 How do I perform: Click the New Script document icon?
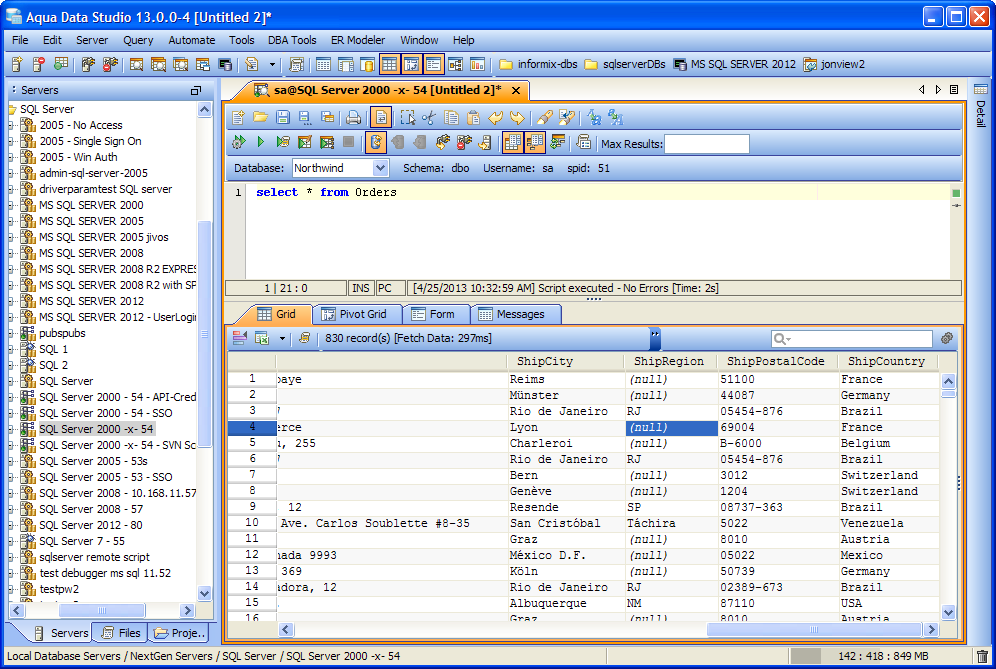click(238, 117)
